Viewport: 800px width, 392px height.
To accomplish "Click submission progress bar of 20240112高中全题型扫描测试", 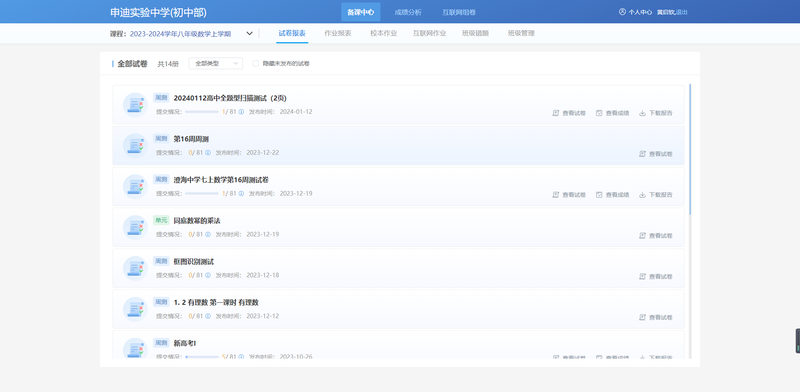I will 202,112.
